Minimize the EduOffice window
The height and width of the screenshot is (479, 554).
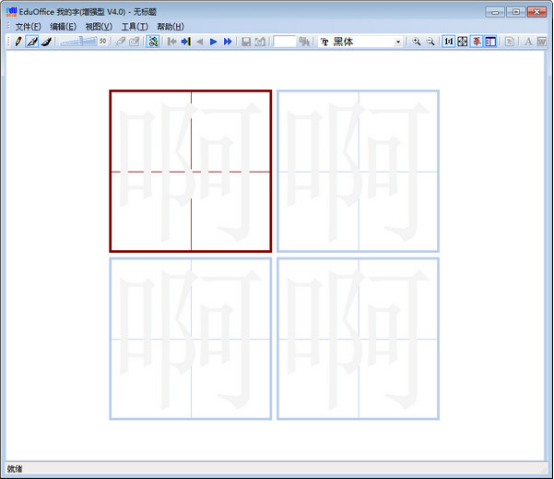coord(495,12)
